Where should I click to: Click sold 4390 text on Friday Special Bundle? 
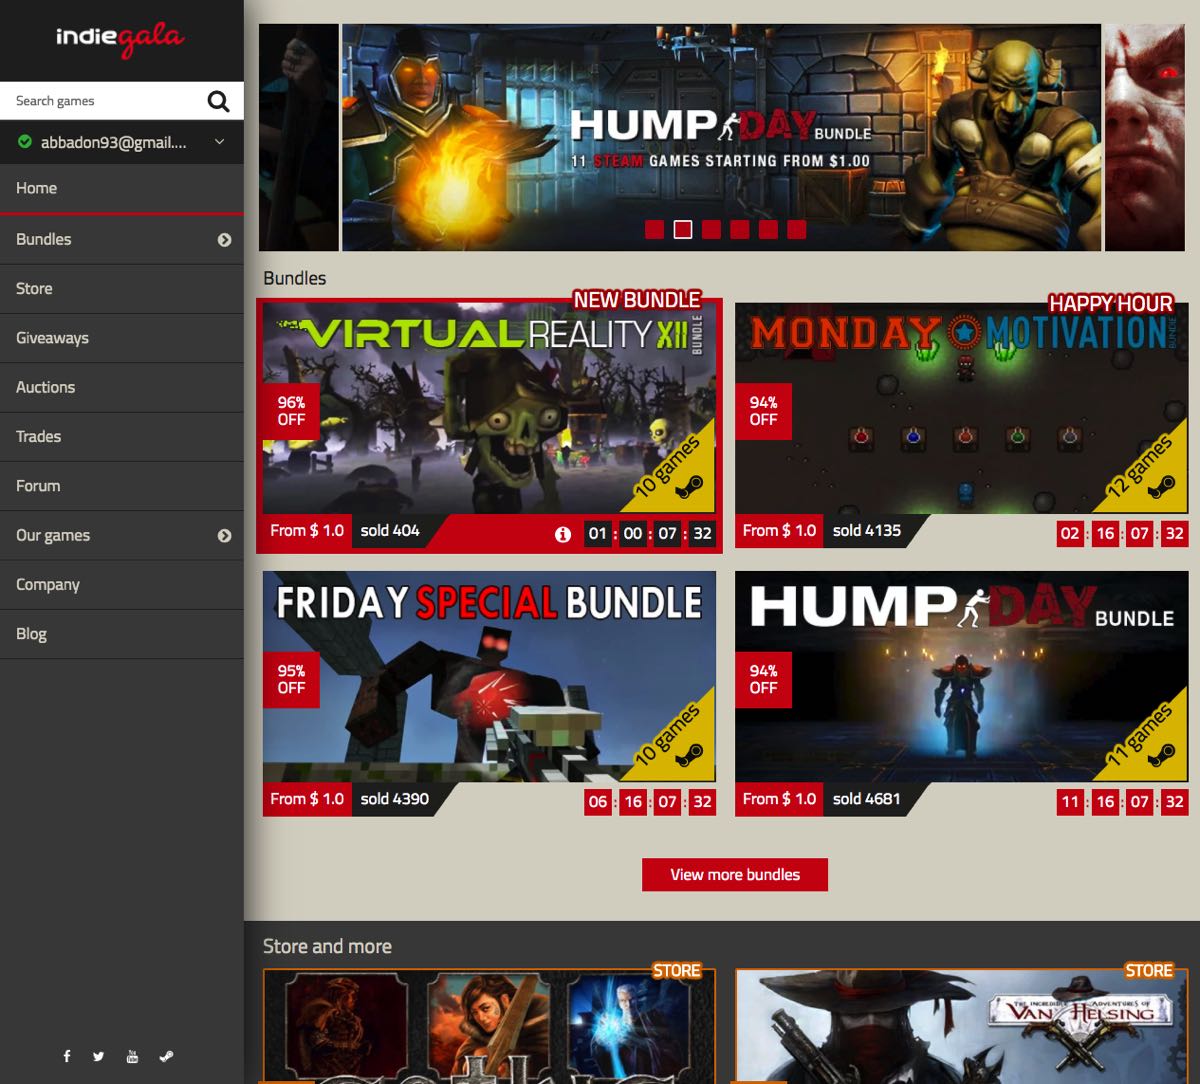point(395,799)
